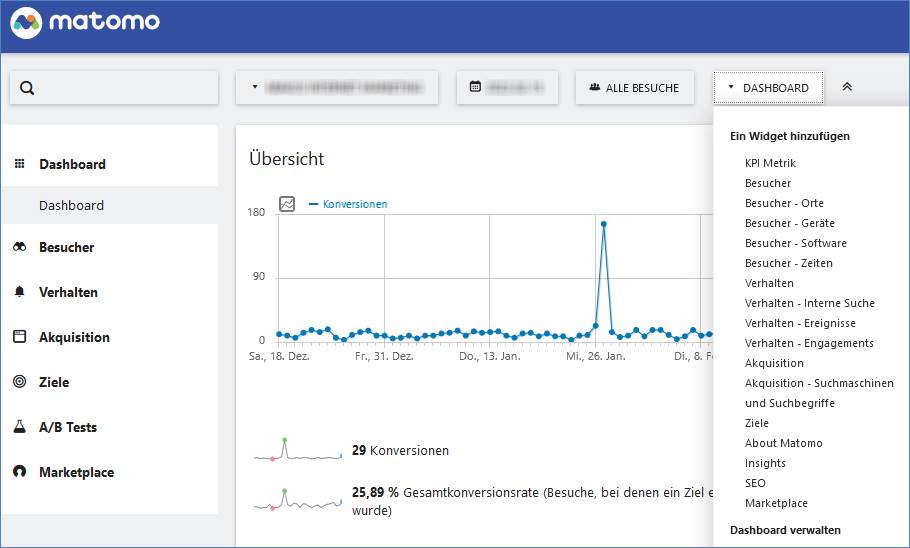Click the A/B Tests flask icon

(x=20, y=427)
